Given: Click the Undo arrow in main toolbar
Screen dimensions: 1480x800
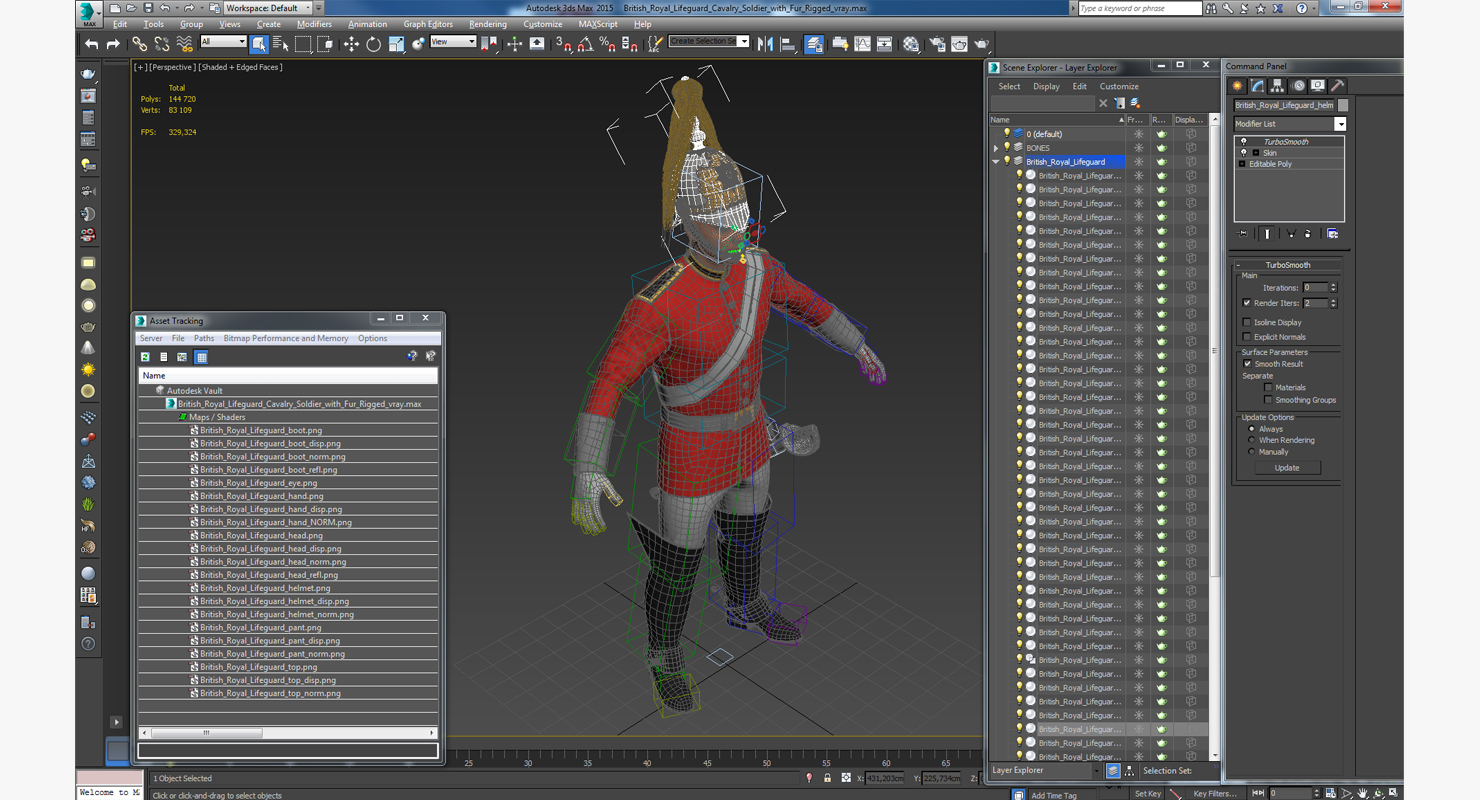Looking at the screenshot, I should (x=92, y=44).
